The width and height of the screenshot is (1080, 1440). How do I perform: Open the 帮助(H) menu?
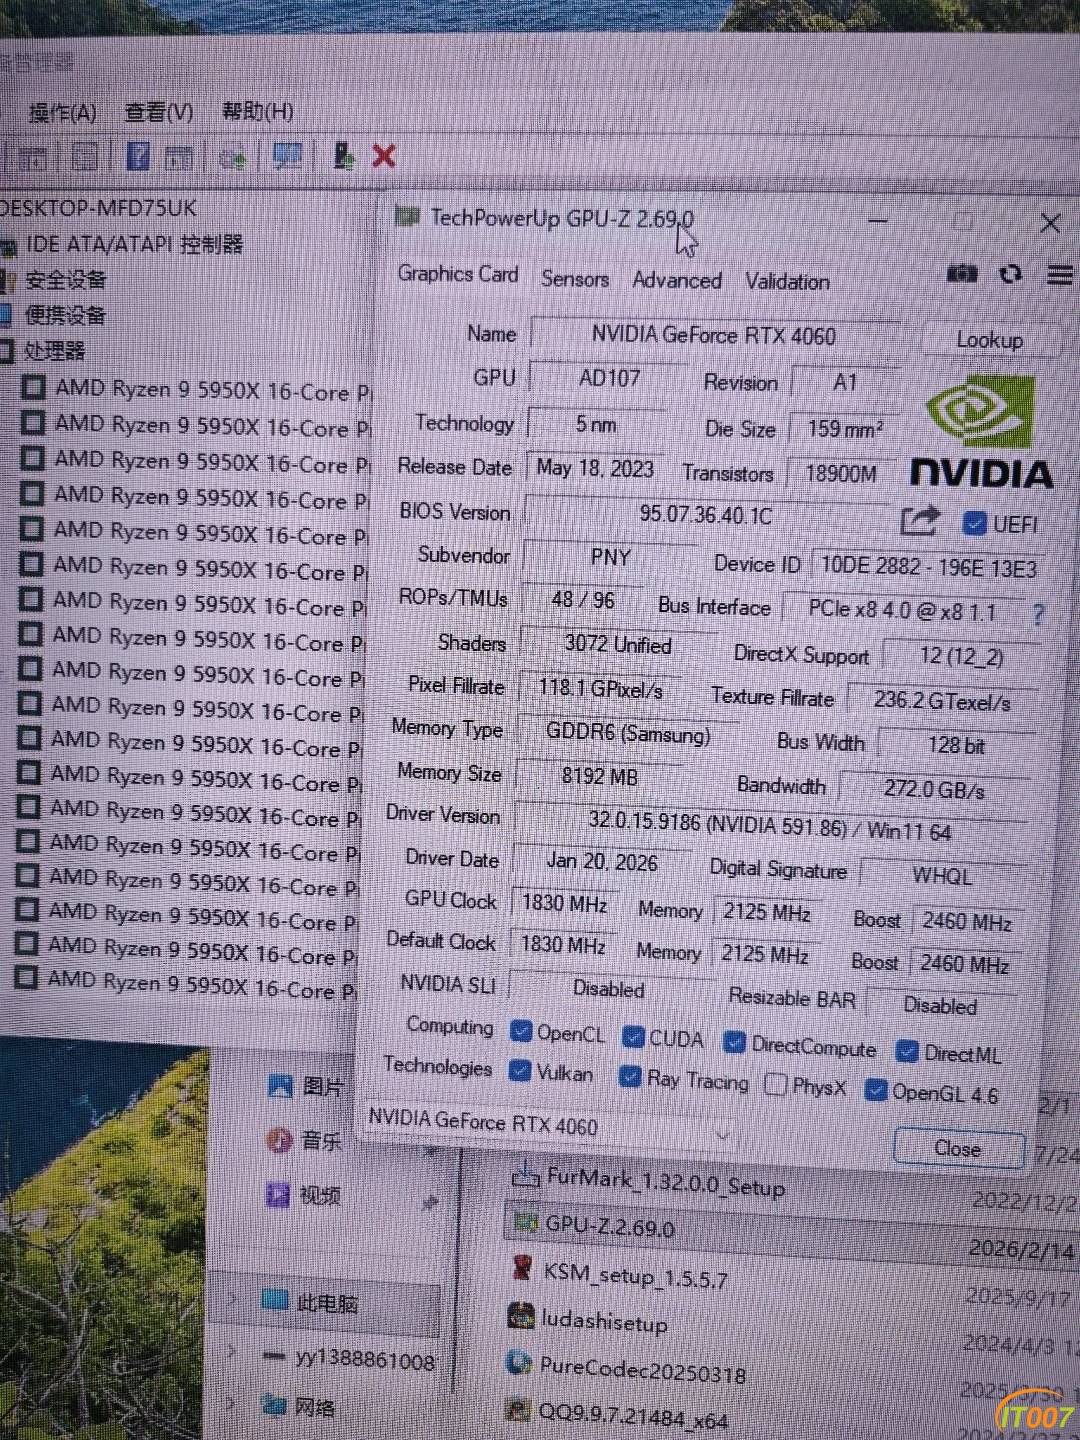258,110
